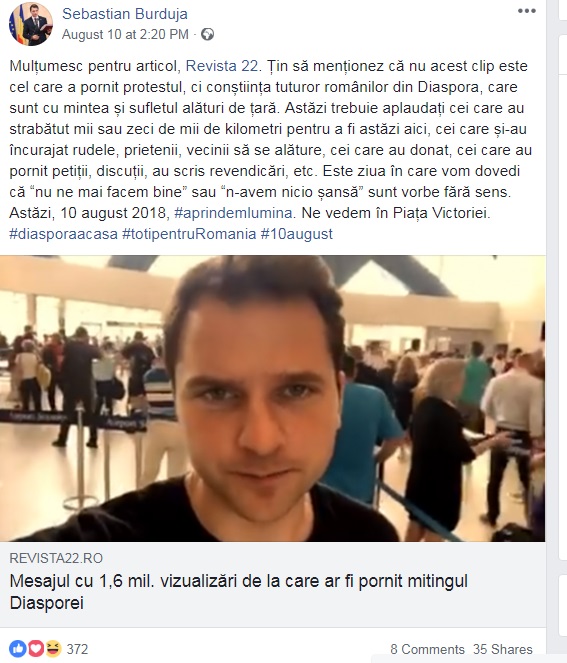Viewport: 567px width, 663px height.
Task: Open article headline Mesajul cu 1,6 mil. vizualizări
Action: tap(238, 592)
